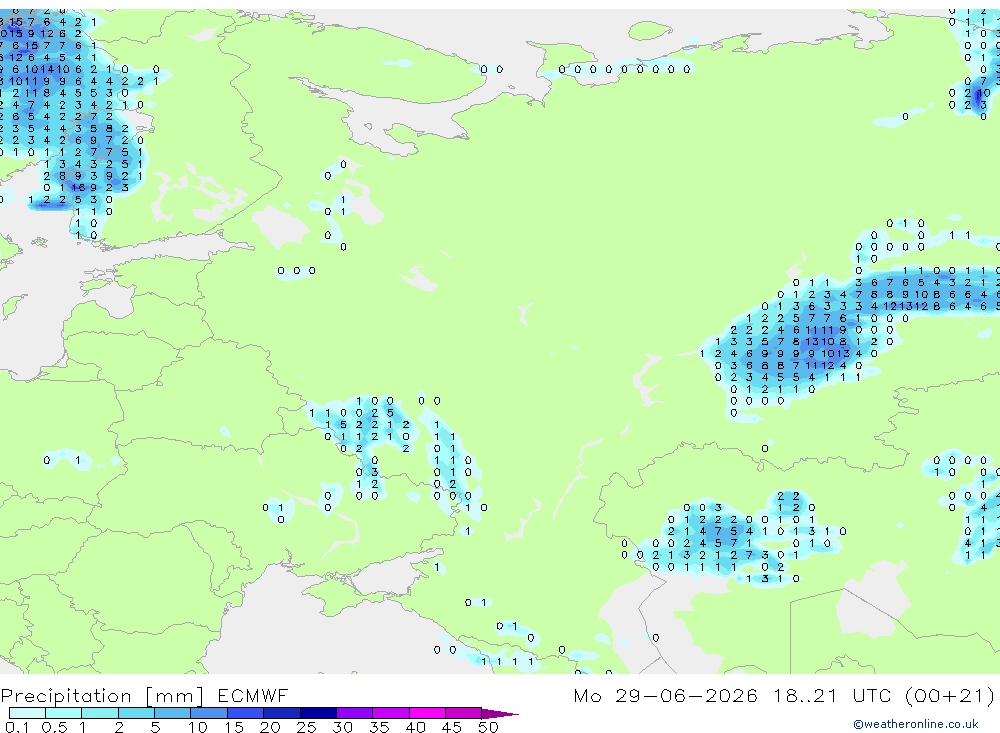
Task: Click the 'Precipitation [mm]' title text
Action: pos(102,695)
